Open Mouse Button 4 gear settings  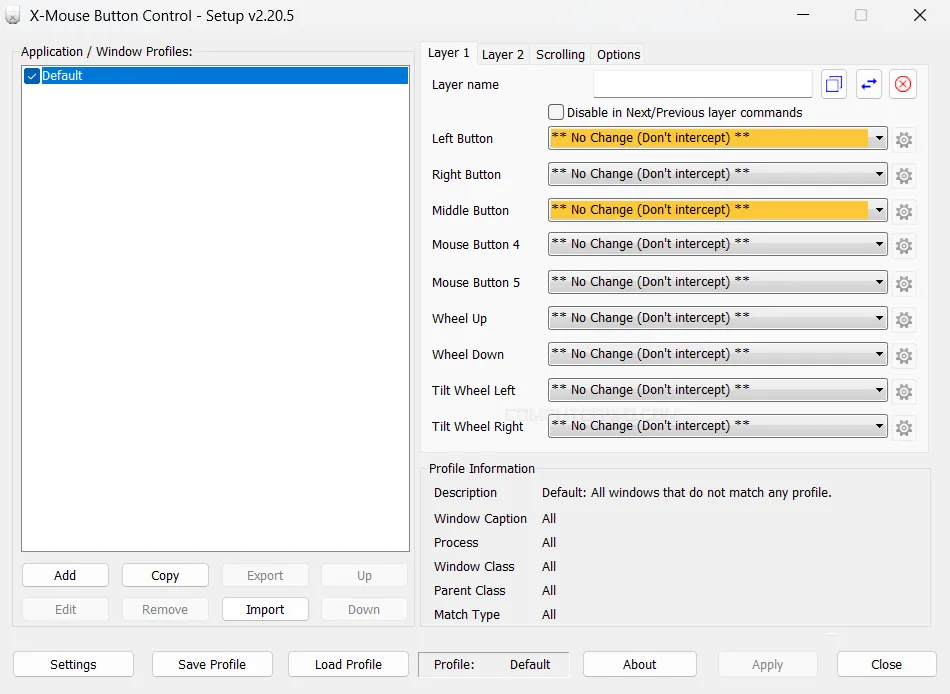pos(903,245)
